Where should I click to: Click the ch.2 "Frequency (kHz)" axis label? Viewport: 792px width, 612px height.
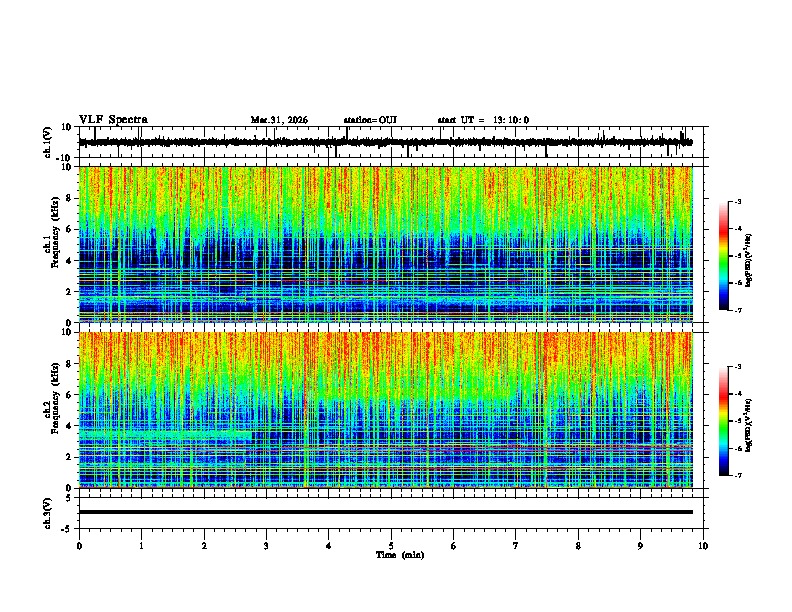[55, 398]
